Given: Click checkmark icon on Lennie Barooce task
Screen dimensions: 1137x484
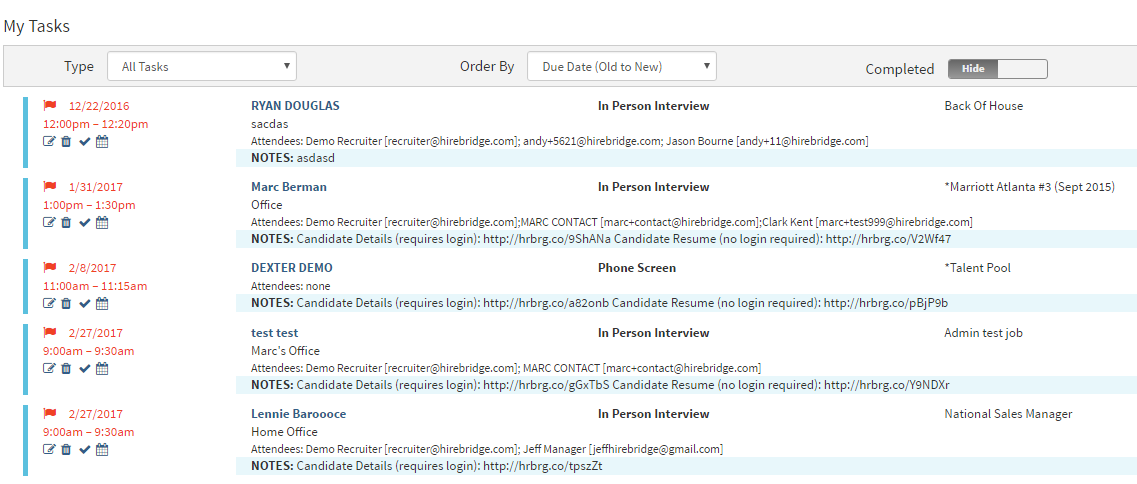Looking at the screenshot, I should point(84,450).
